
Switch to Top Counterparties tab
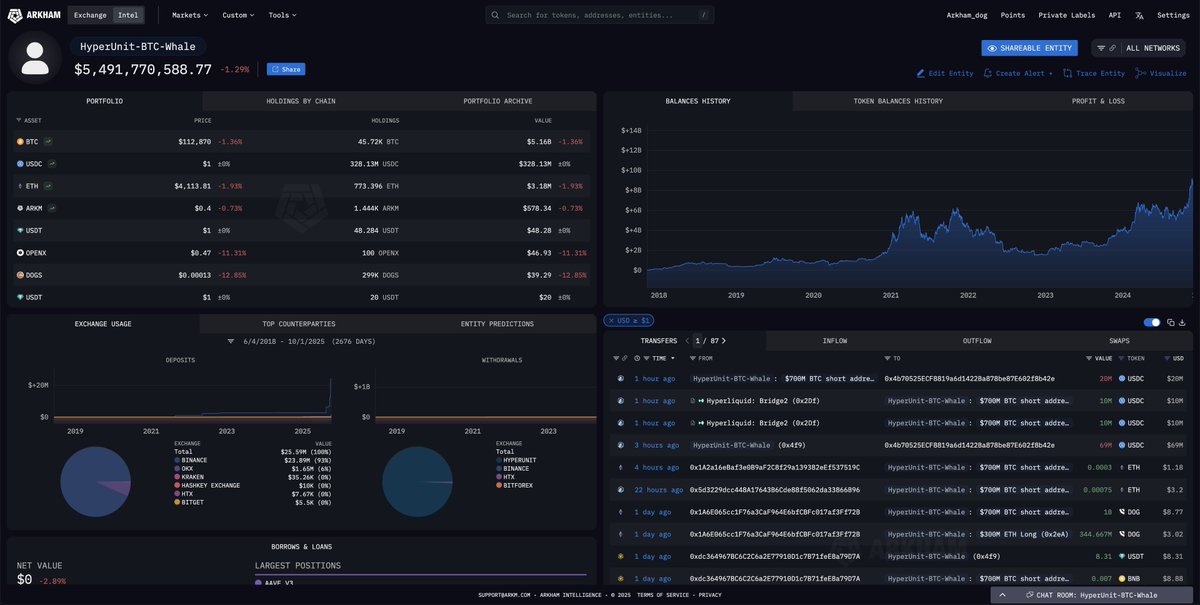[x=299, y=324]
